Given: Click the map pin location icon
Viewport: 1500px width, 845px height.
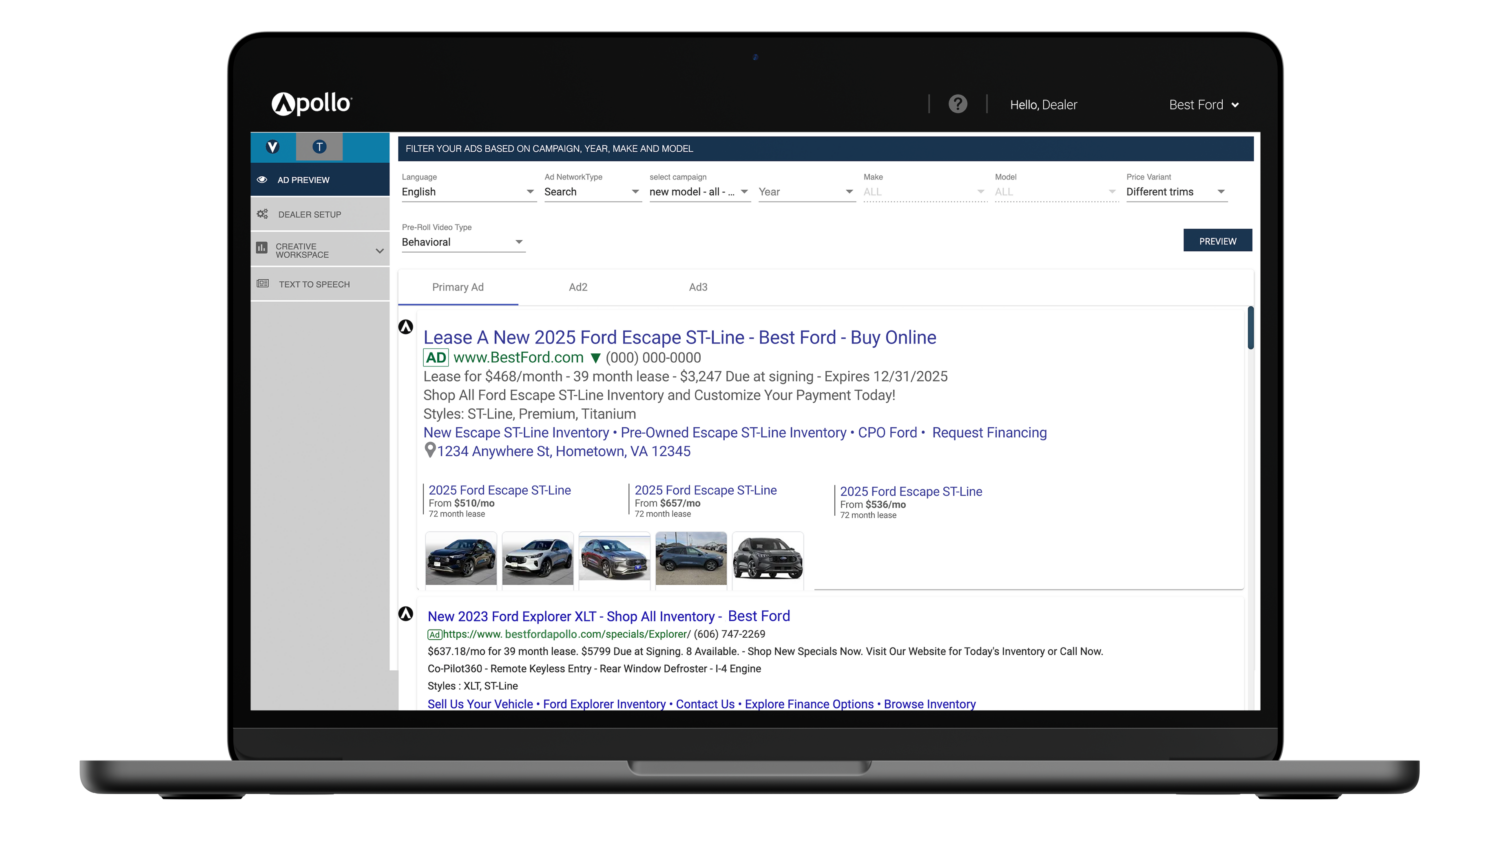Looking at the screenshot, I should (x=430, y=451).
